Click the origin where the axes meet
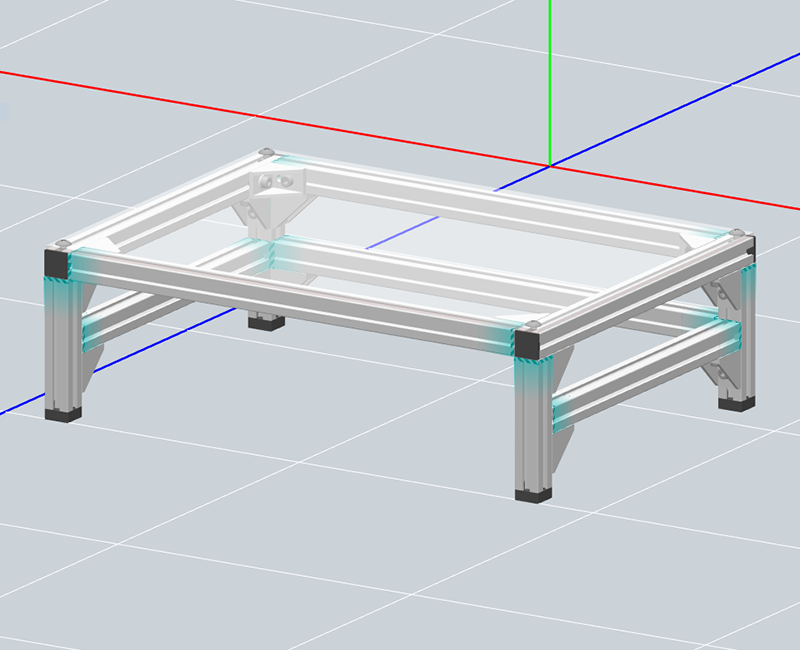800x650 pixels. coord(549,165)
